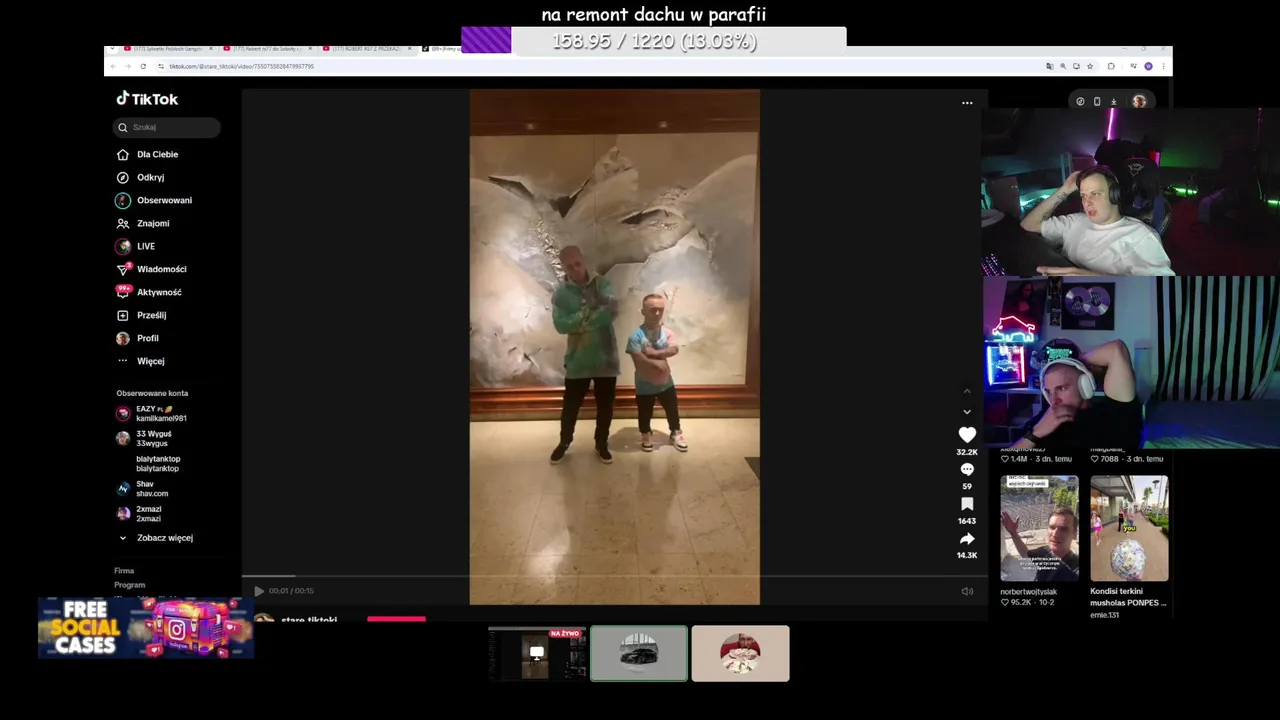This screenshot has height=720, width=1280.
Task: Open the comments bubble icon
Action: [967, 470]
